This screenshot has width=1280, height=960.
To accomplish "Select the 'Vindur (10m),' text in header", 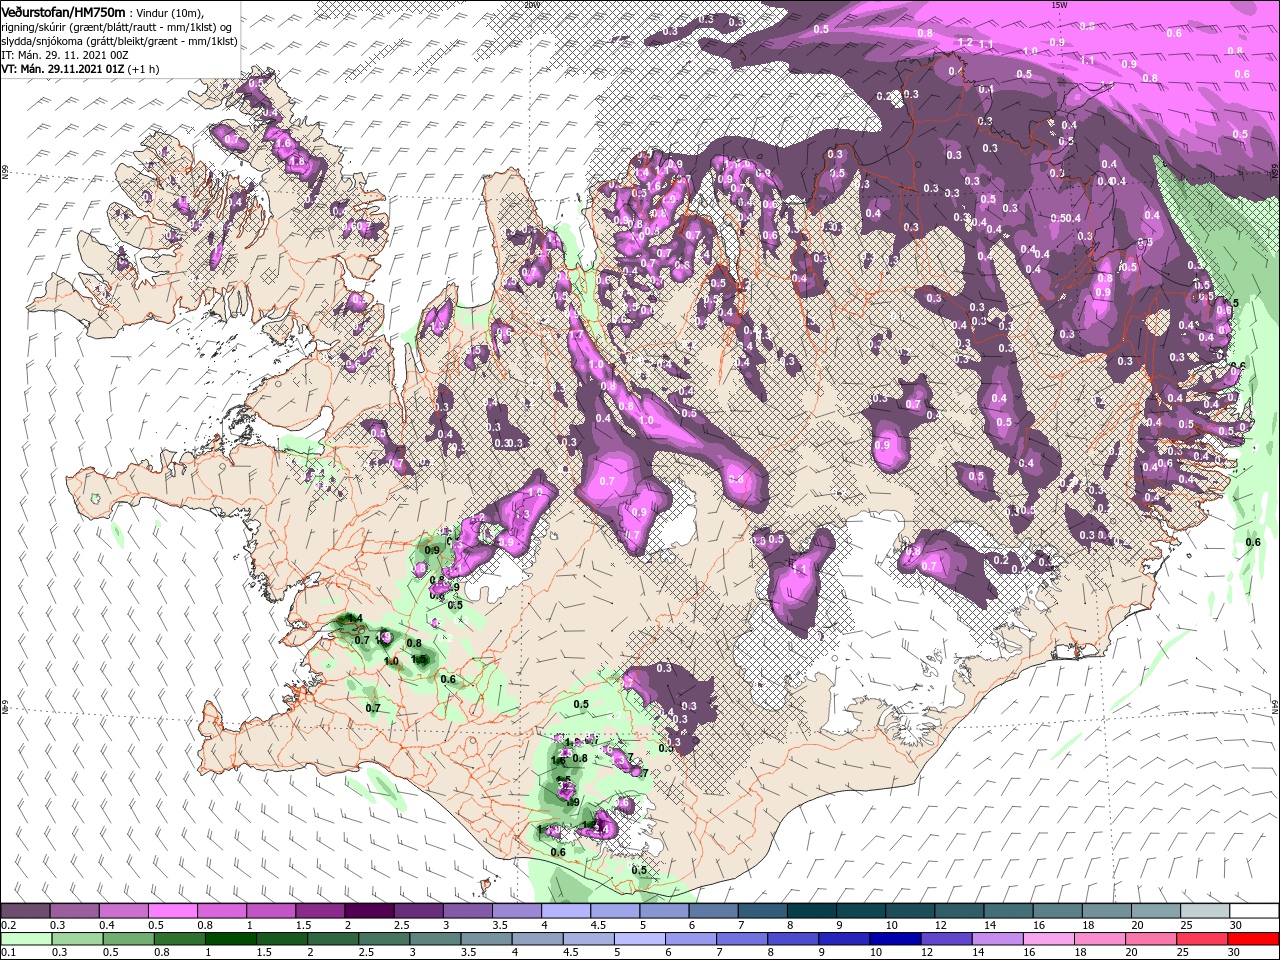I will 169,13.
